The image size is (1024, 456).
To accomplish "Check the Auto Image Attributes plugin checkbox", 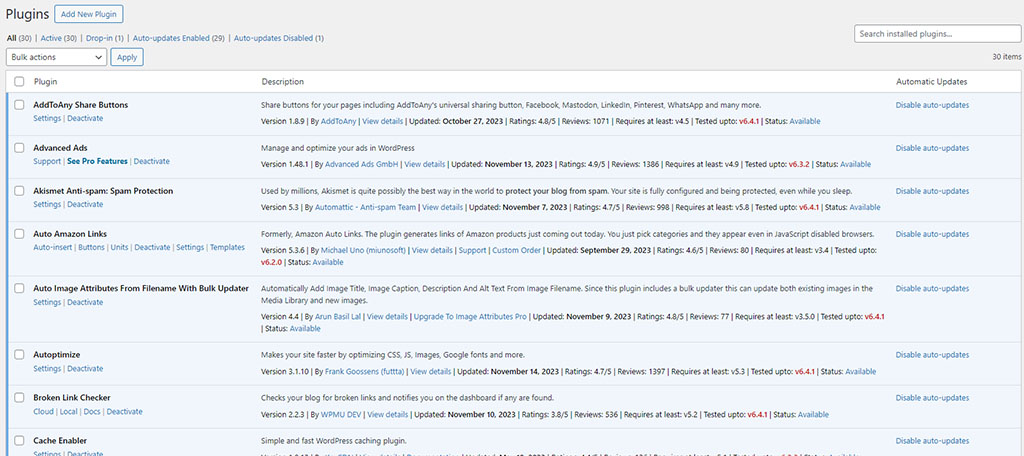I will pyautogui.click(x=20, y=288).
